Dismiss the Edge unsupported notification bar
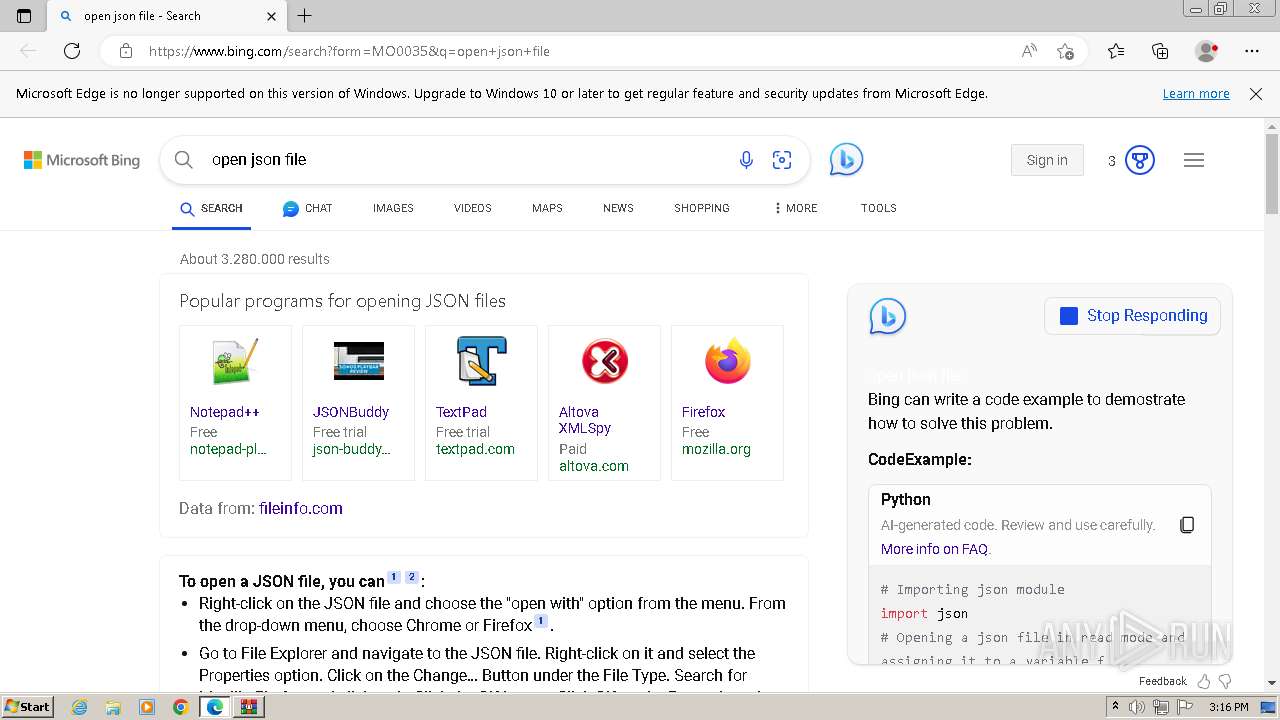 [1256, 94]
